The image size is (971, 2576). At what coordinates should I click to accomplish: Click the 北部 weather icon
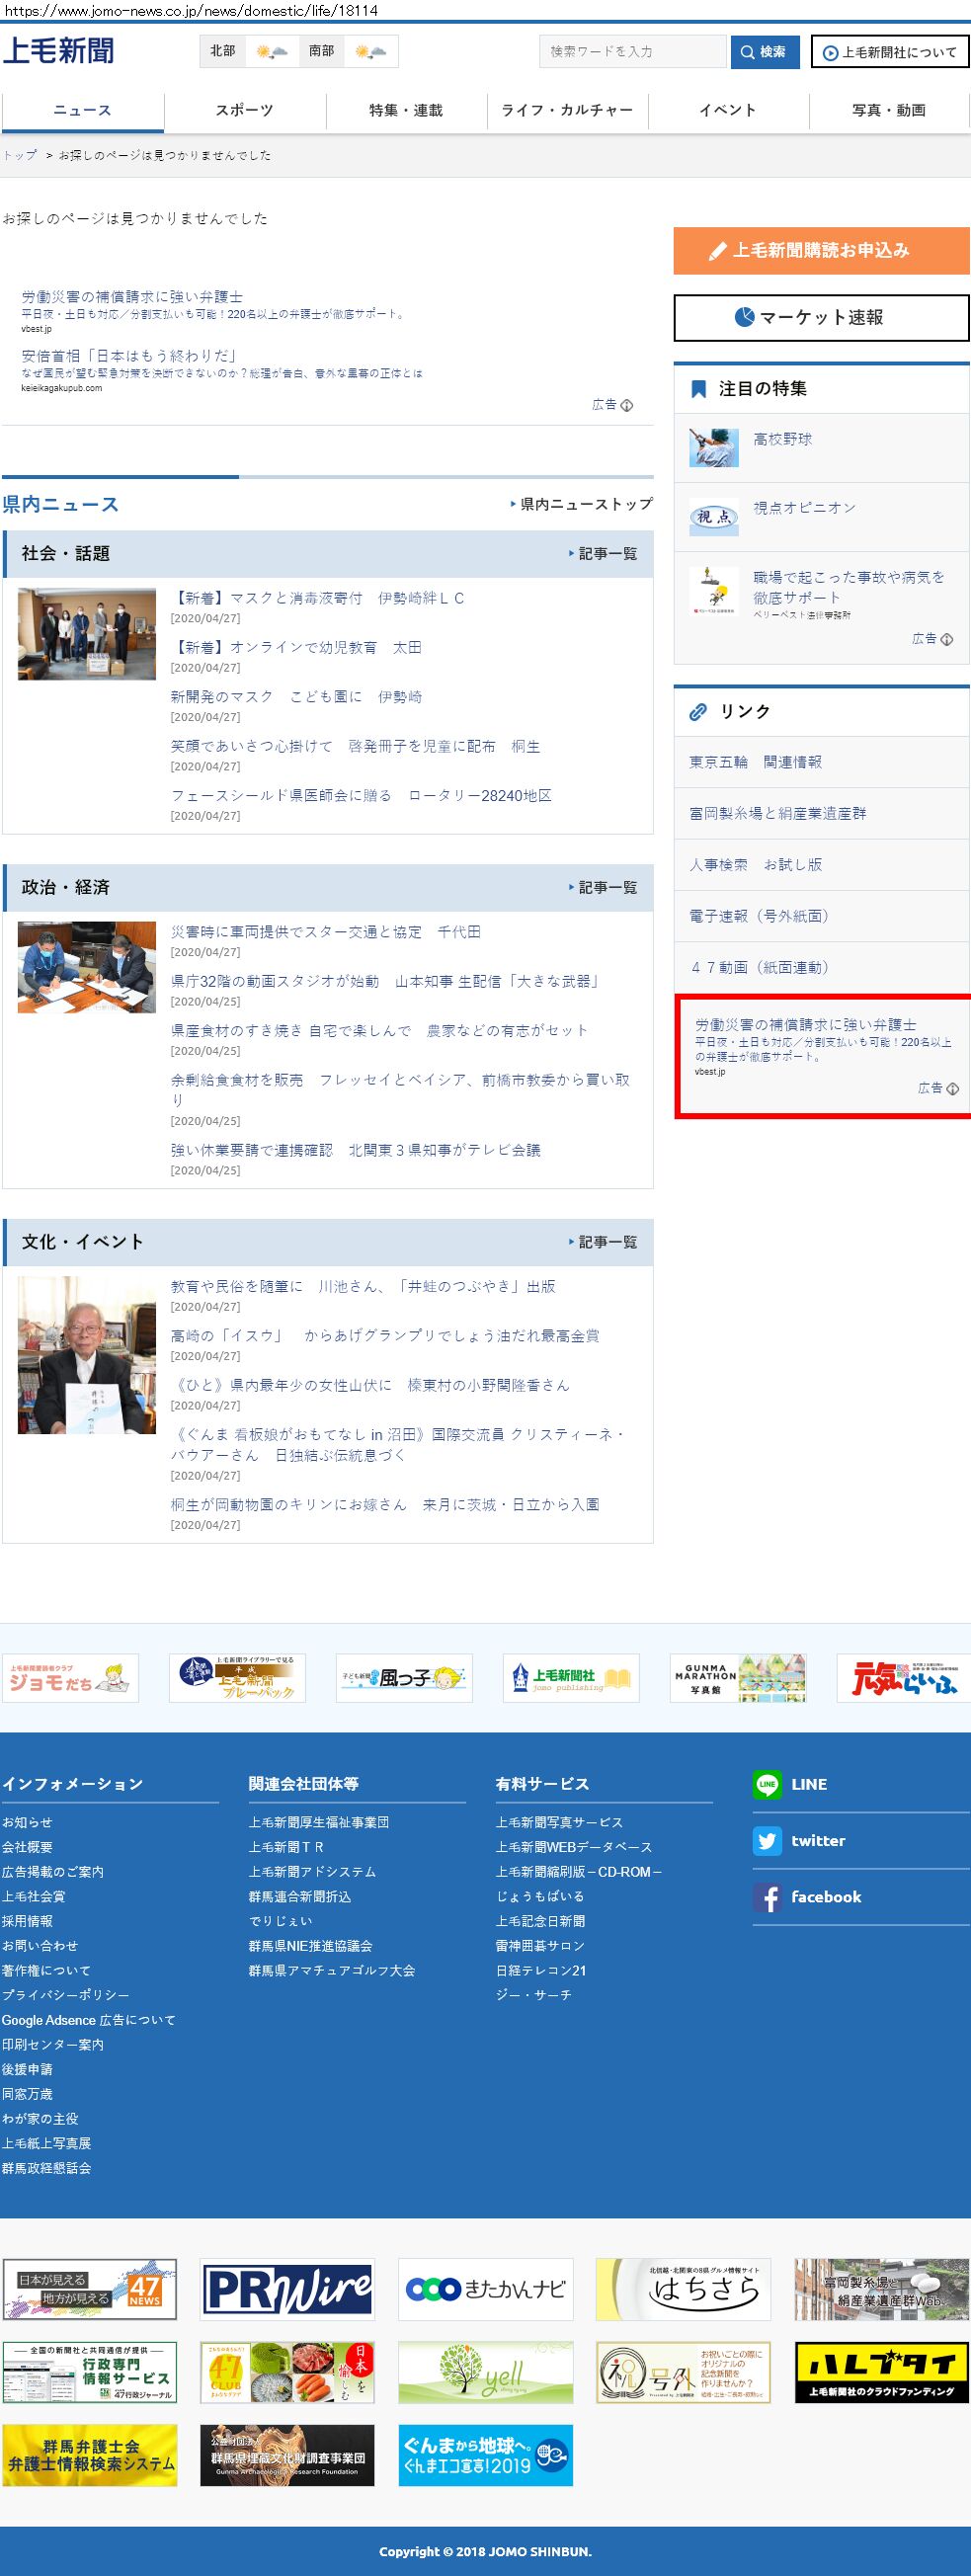tap(271, 51)
